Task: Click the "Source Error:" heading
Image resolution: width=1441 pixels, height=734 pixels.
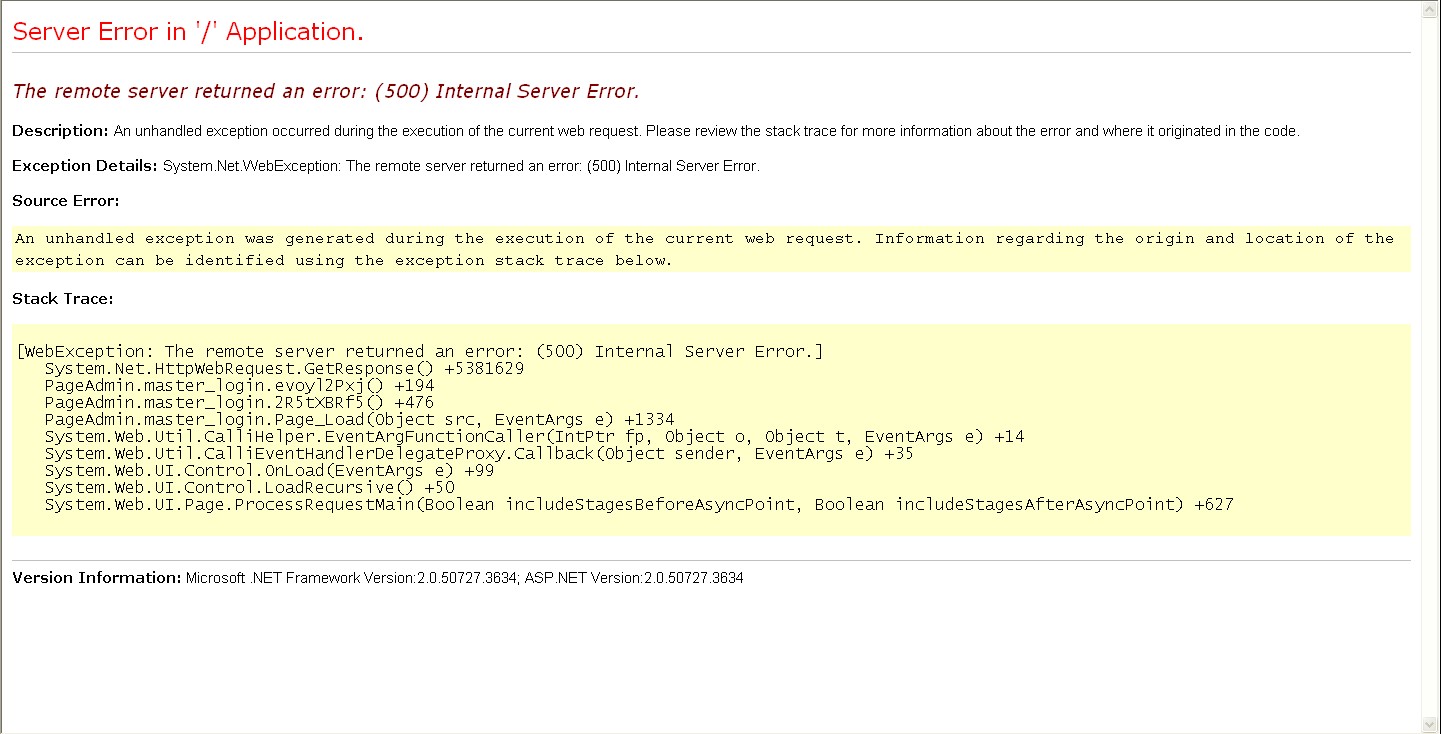Action: point(66,201)
